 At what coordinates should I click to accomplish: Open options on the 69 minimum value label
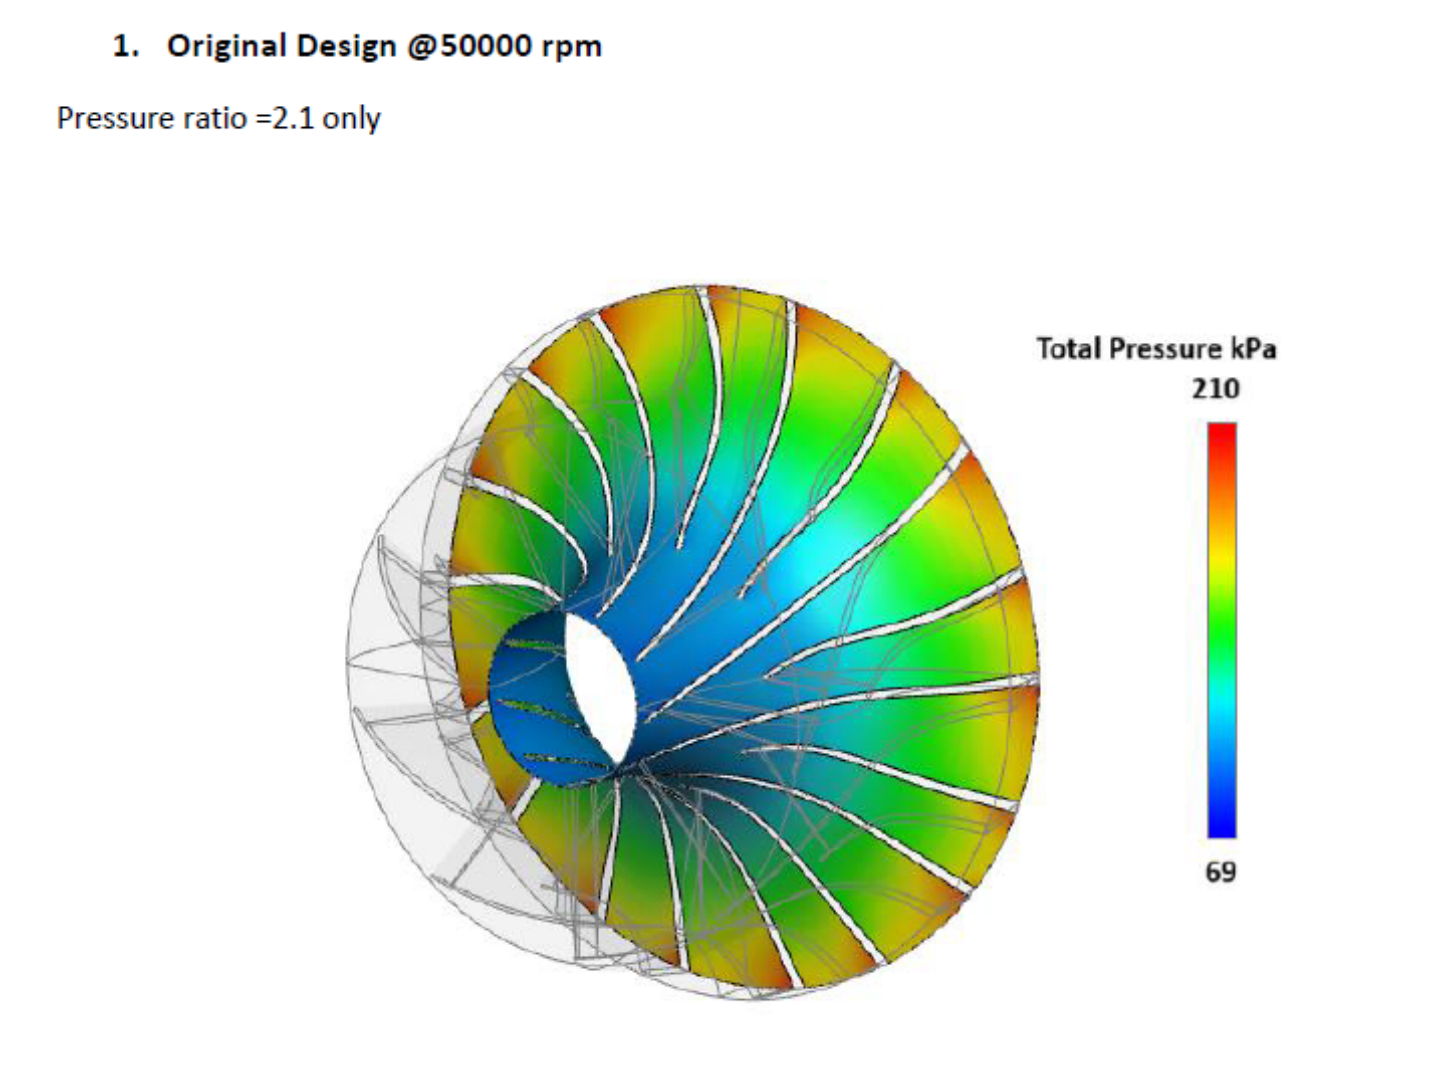pos(1220,872)
